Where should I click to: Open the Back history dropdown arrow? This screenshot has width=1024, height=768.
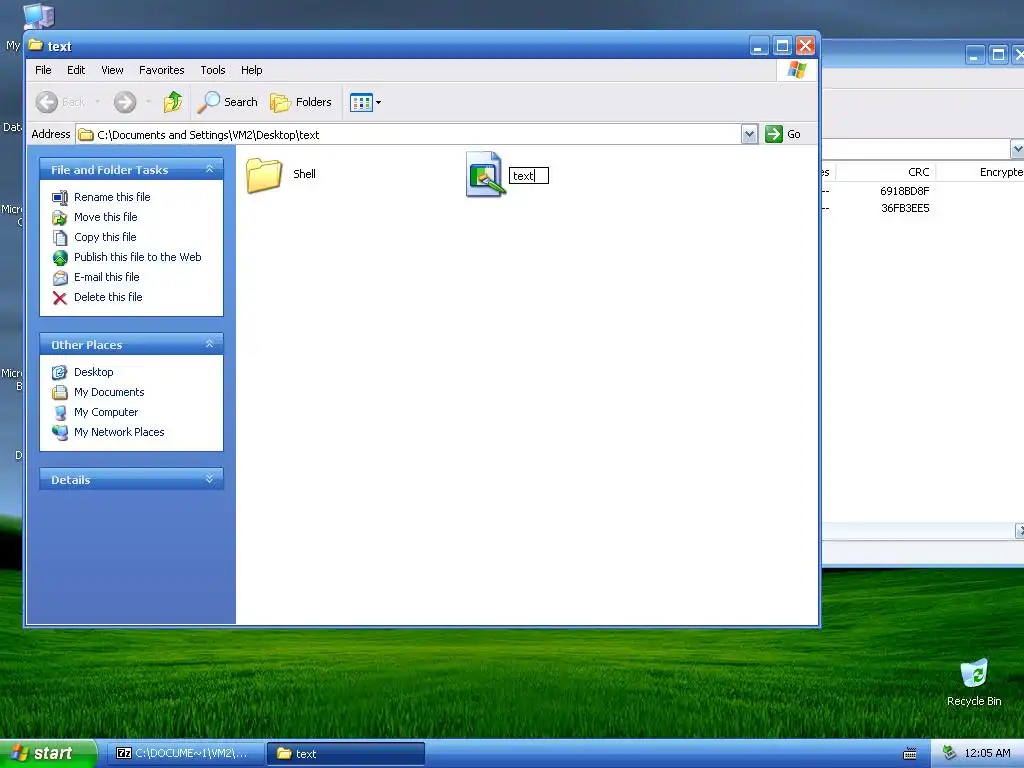tap(97, 102)
